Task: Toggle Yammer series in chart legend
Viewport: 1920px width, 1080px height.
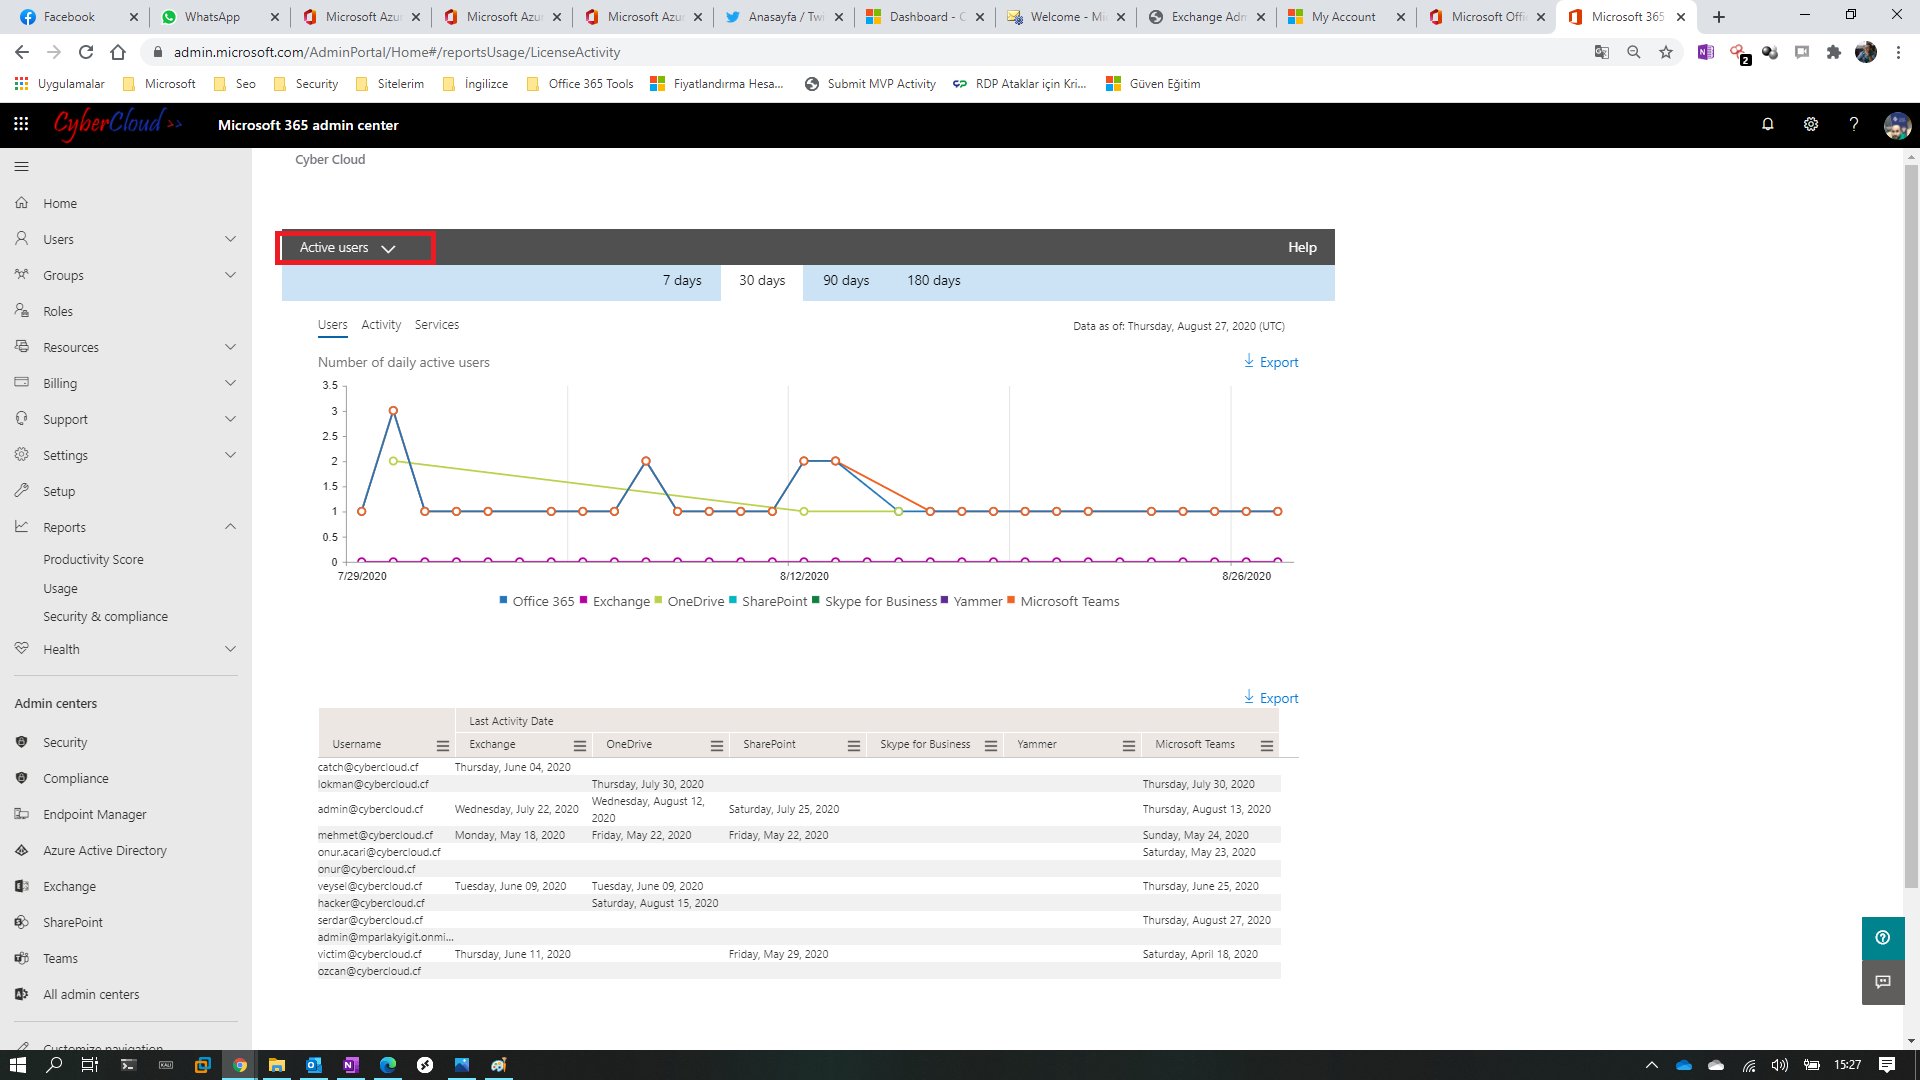Action: click(x=971, y=601)
